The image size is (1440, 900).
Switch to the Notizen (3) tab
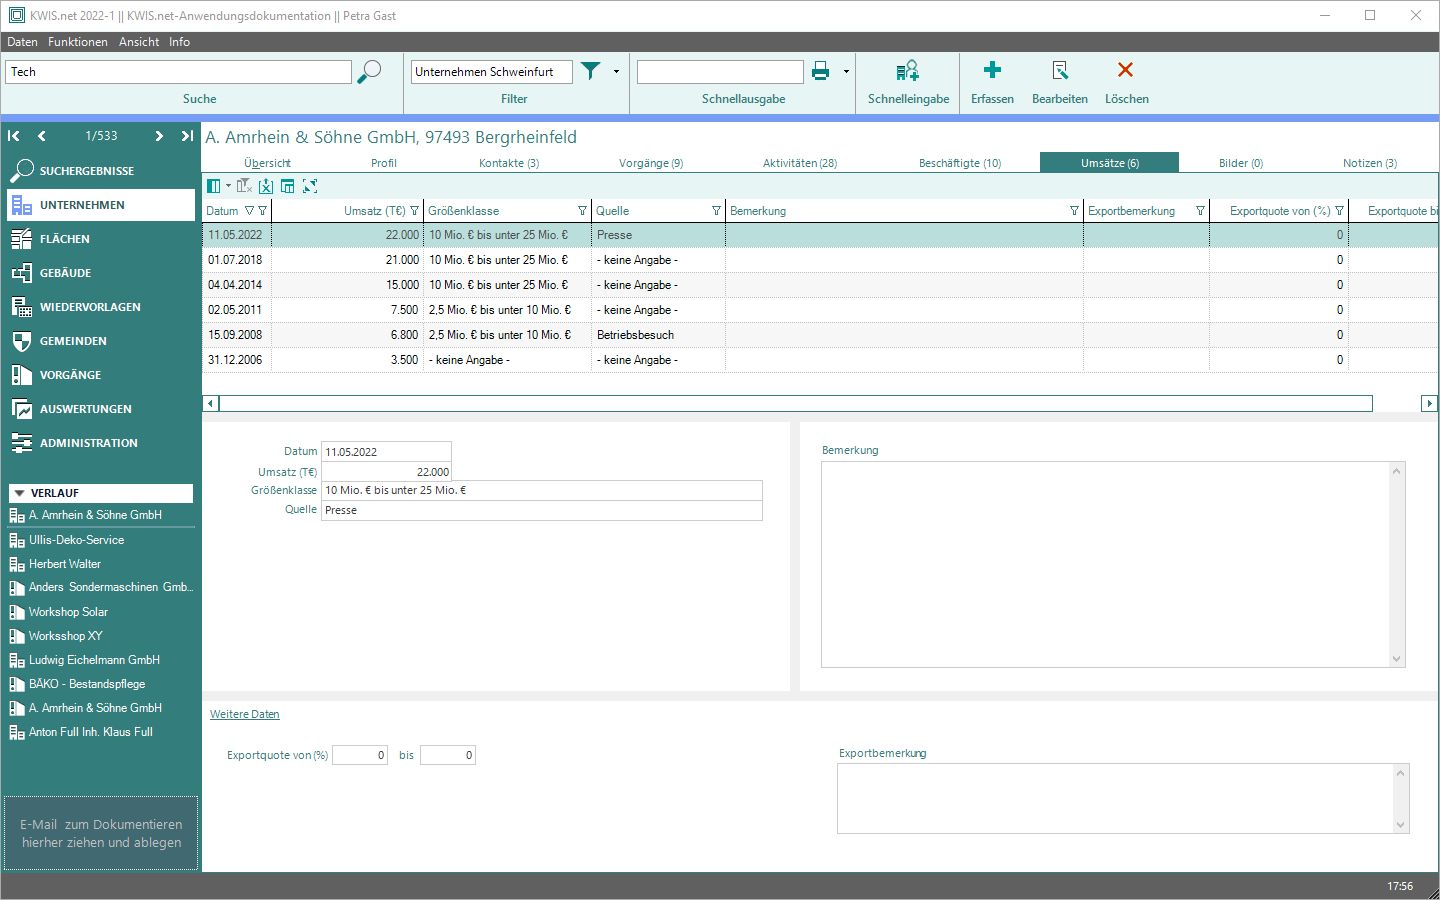click(x=1370, y=163)
